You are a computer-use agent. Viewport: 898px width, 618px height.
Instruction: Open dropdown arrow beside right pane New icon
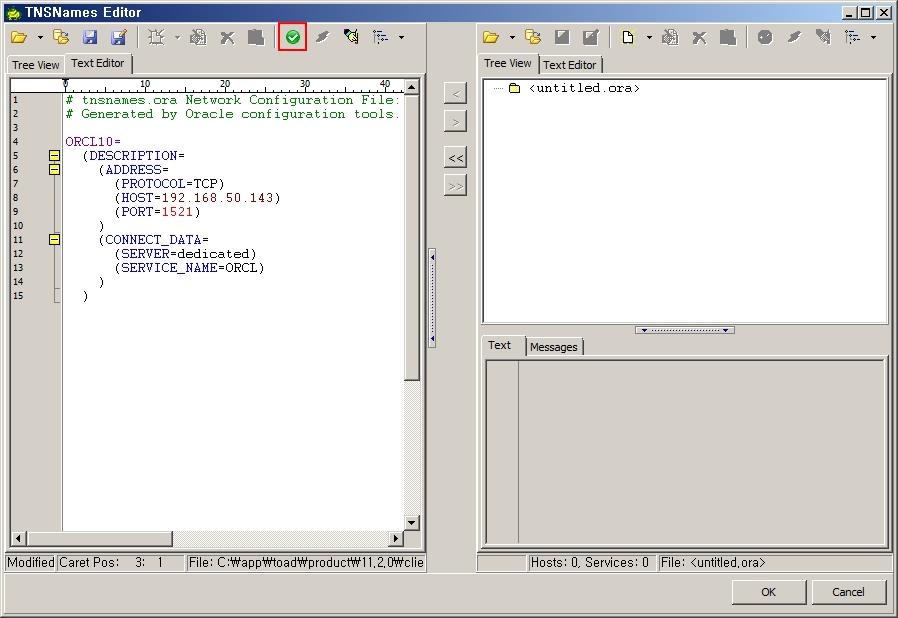(x=648, y=38)
